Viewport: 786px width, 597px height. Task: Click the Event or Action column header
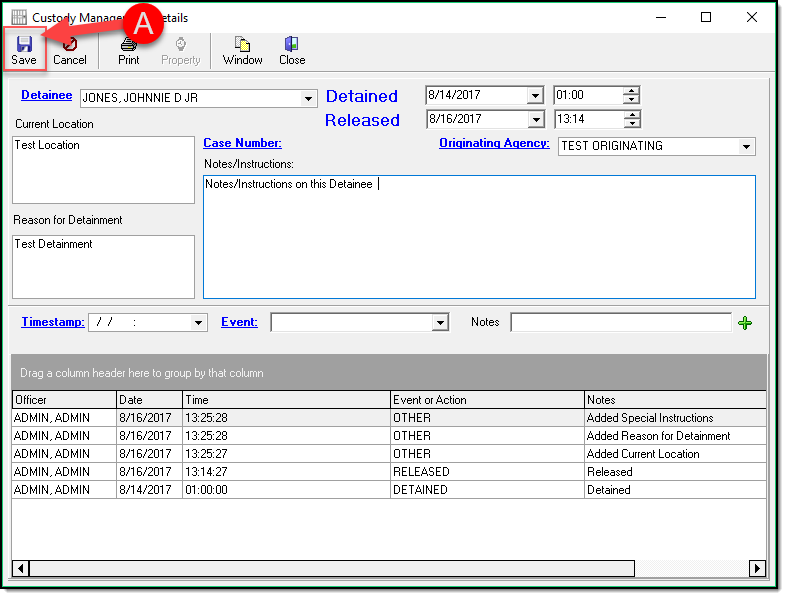coord(487,399)
